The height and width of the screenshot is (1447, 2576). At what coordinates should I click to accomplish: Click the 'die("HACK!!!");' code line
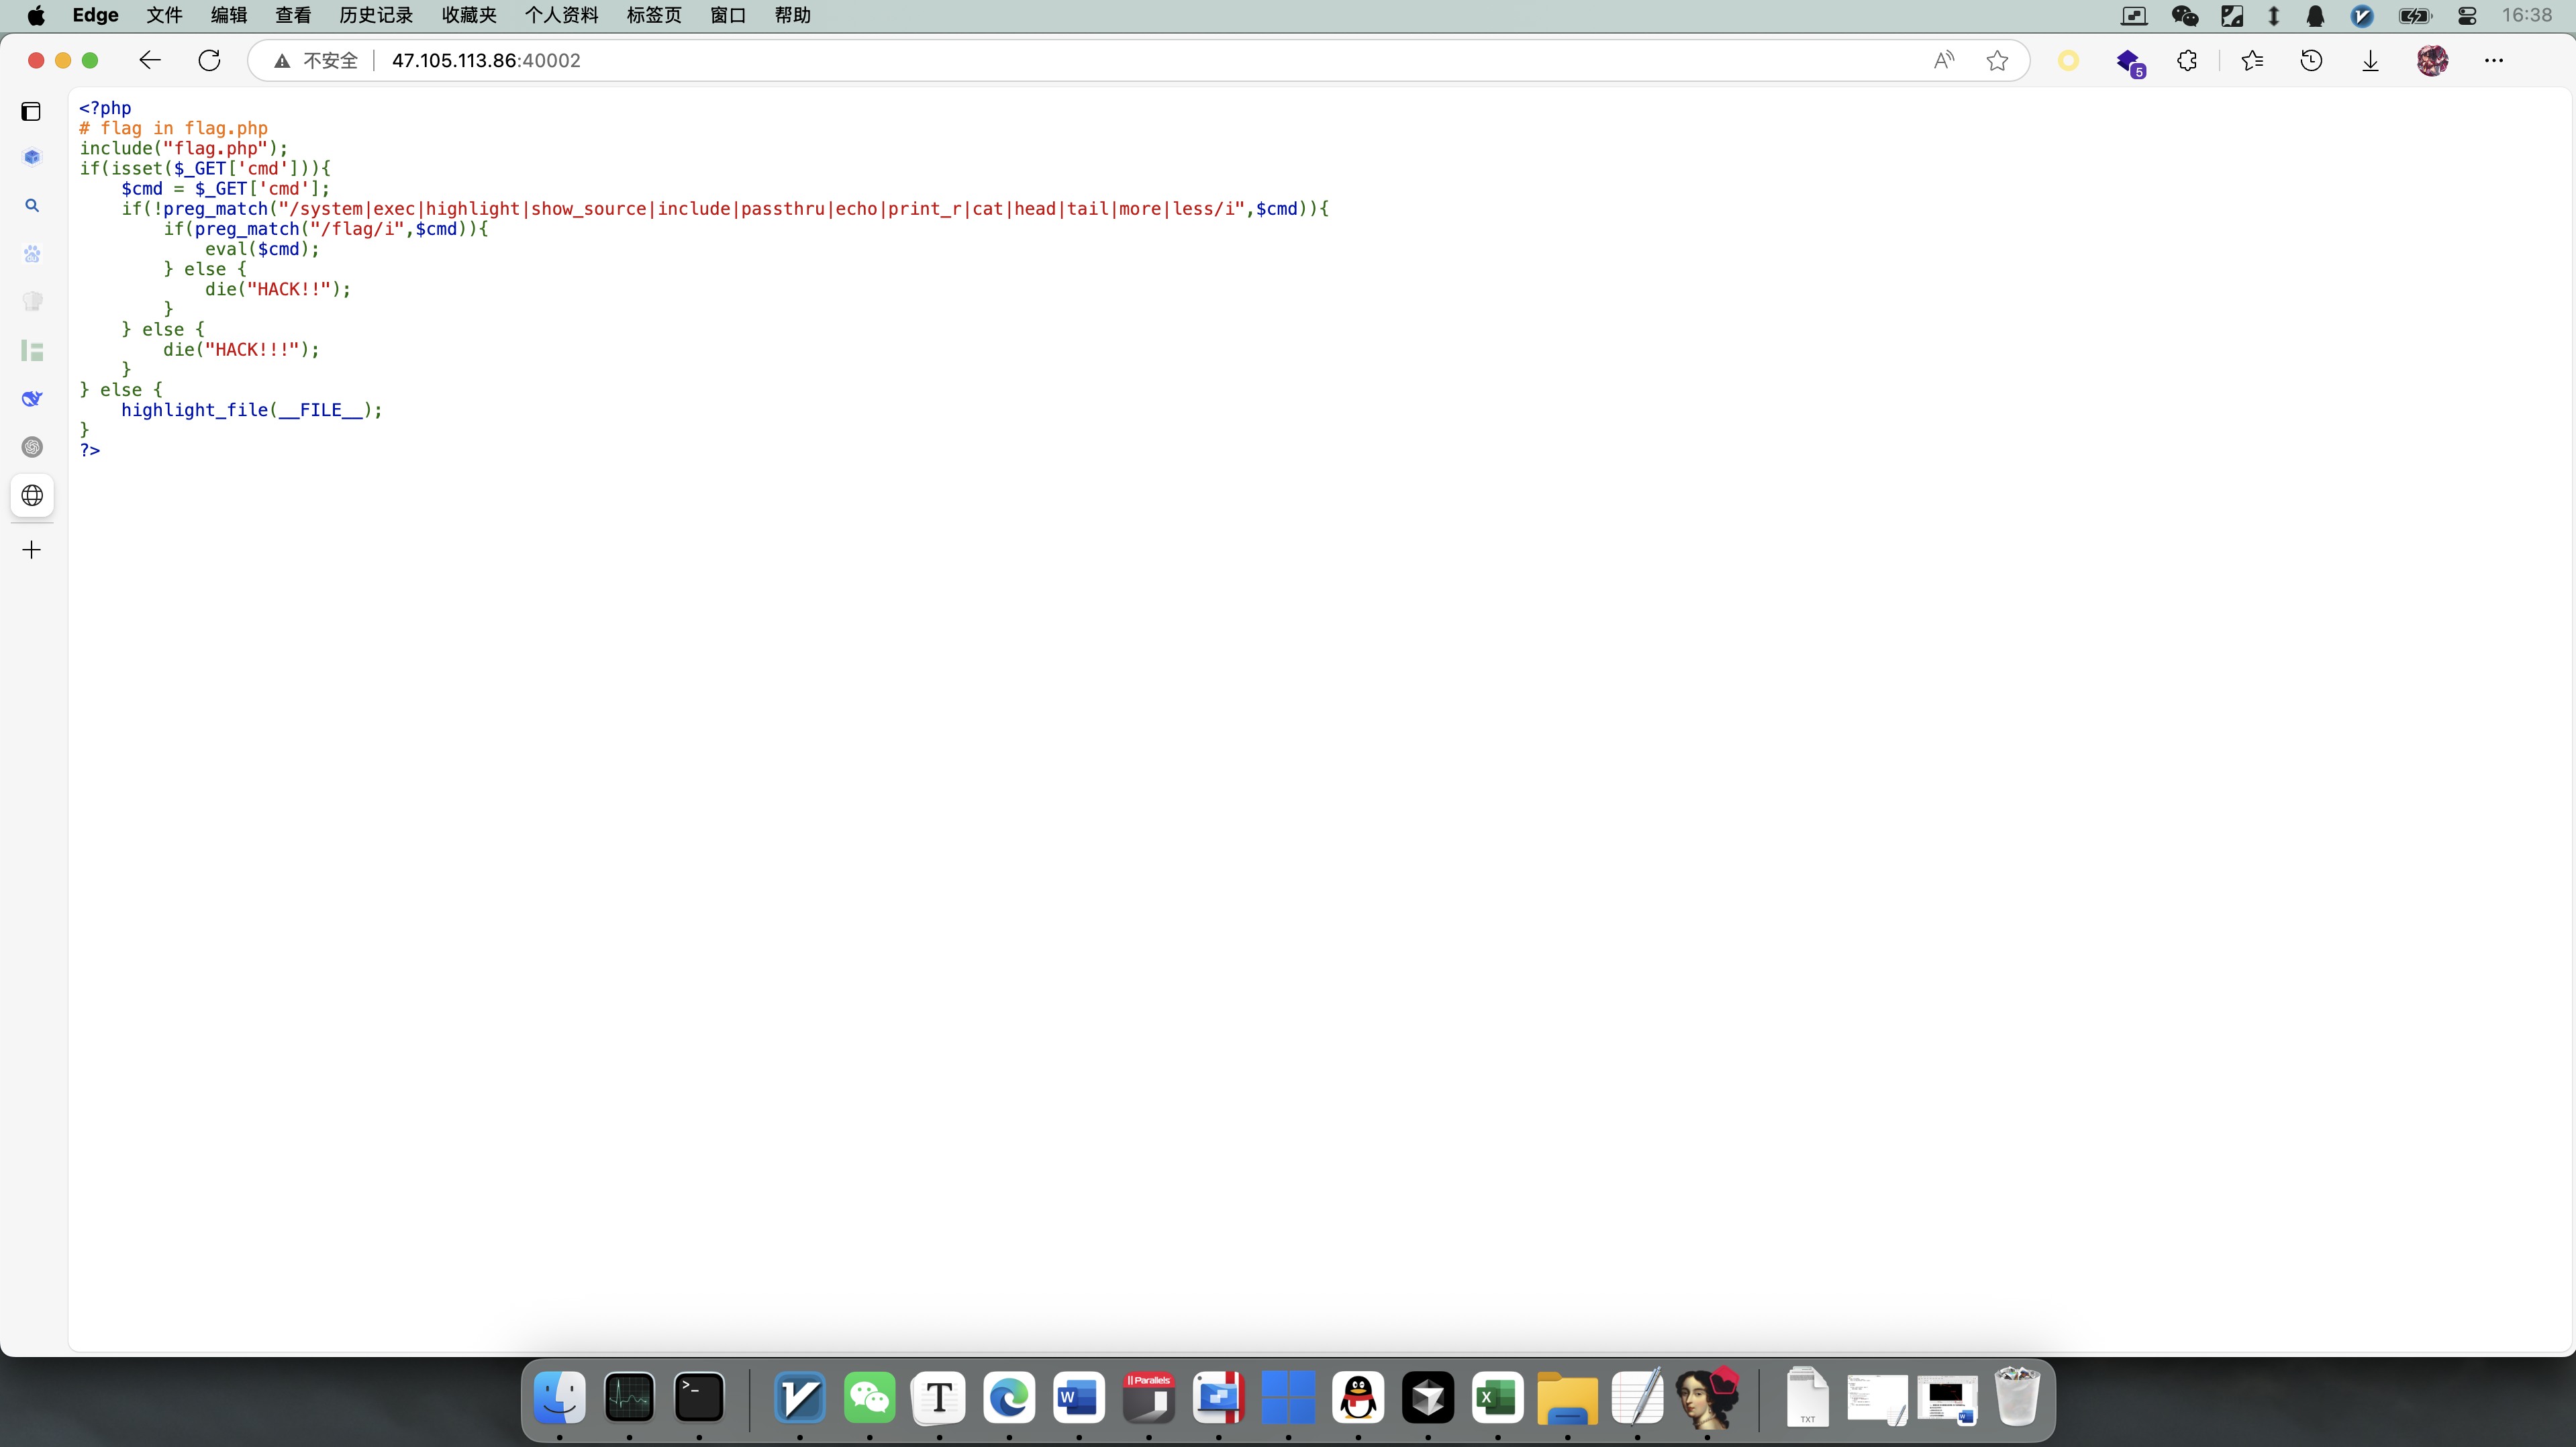[x=241, y=349]
